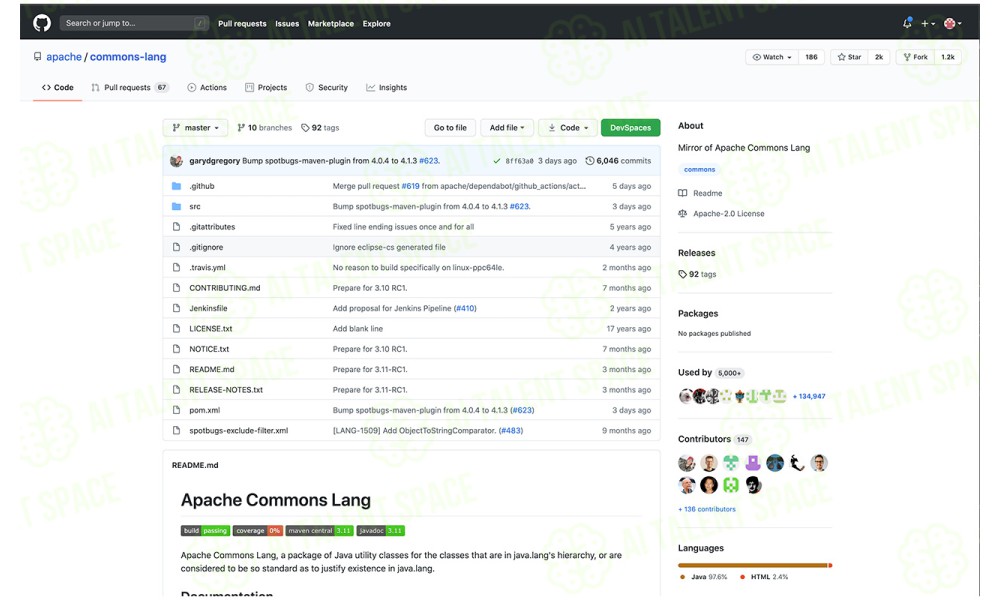Open the 92 tags link under Releases

[697, 274]
